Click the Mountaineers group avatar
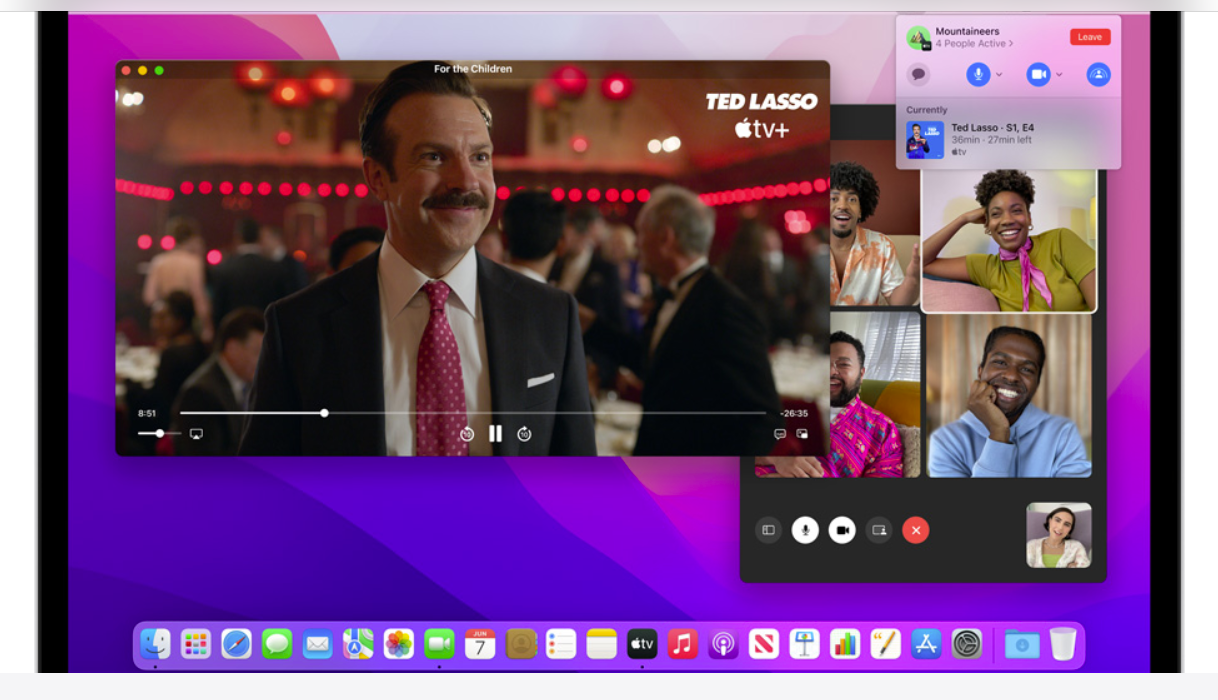The height and width of the screenshot is (700, 1218). tap(919, 38)
